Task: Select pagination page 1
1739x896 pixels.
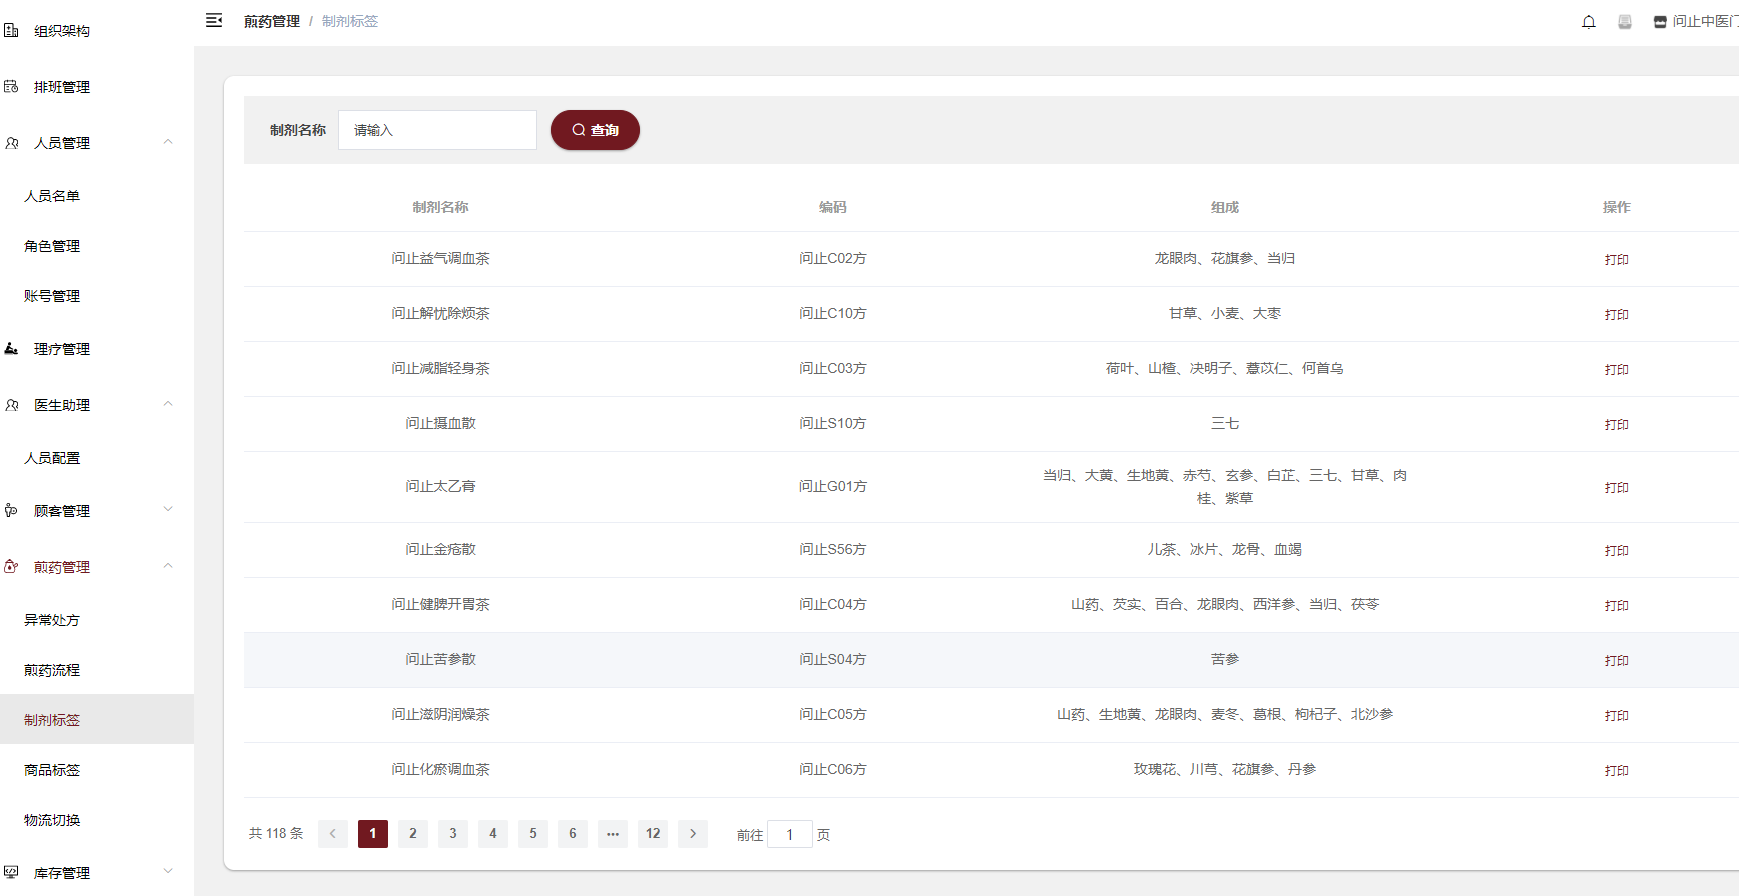Action: (373, 833)
